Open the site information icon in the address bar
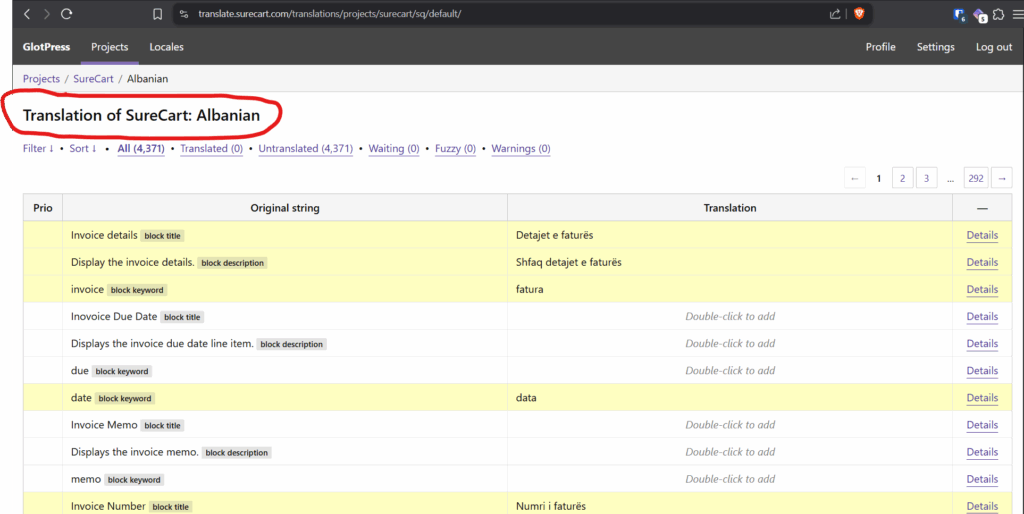1024x514 pixels. click(x=184, y=14)
